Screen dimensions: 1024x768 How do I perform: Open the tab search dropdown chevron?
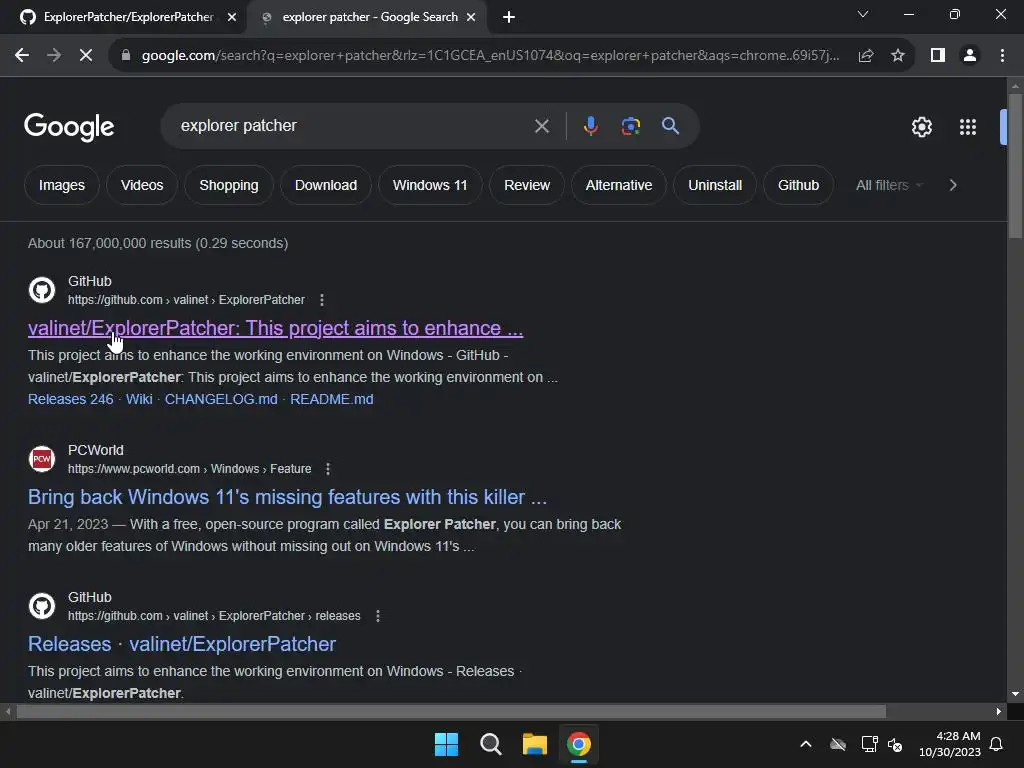[x=863, y=14]
